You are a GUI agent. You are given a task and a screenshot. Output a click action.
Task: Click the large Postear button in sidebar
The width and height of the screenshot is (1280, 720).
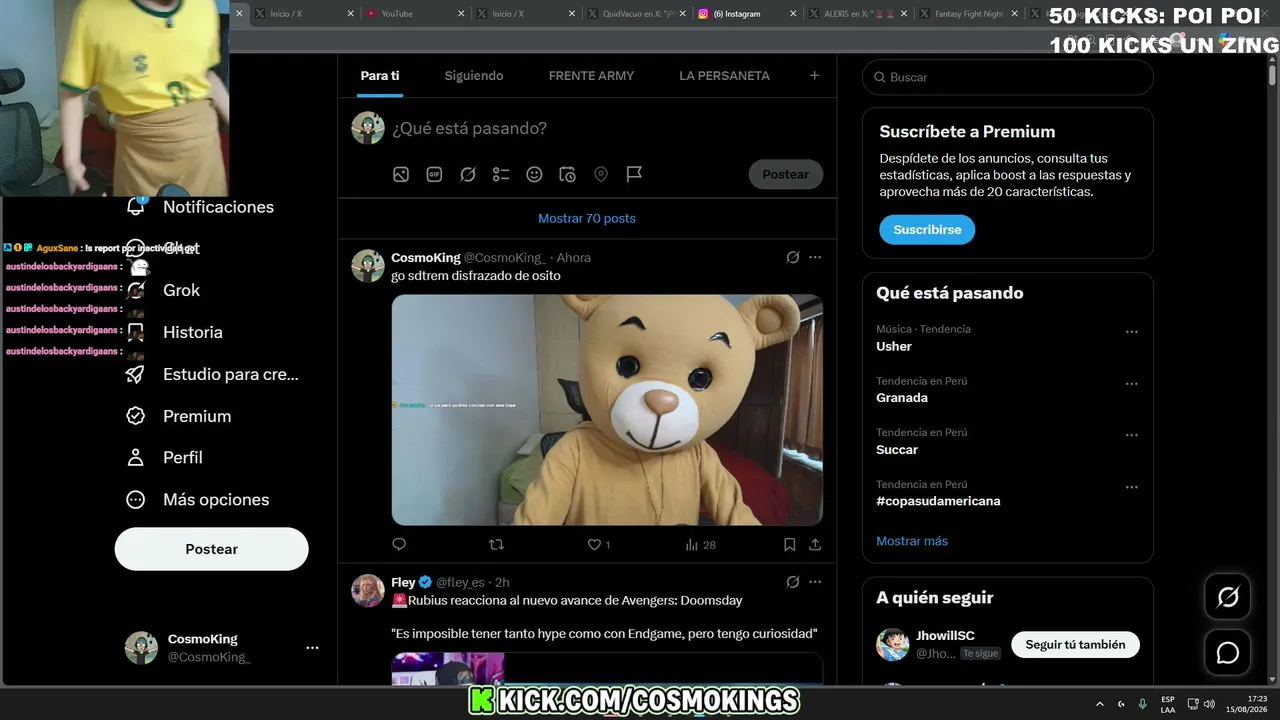212,549
